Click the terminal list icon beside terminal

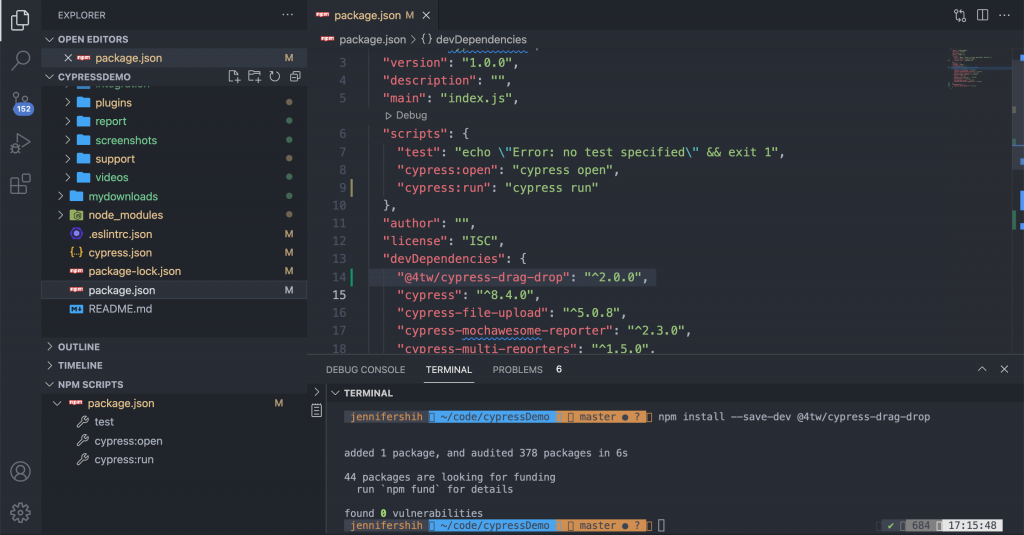pos(317,410)
